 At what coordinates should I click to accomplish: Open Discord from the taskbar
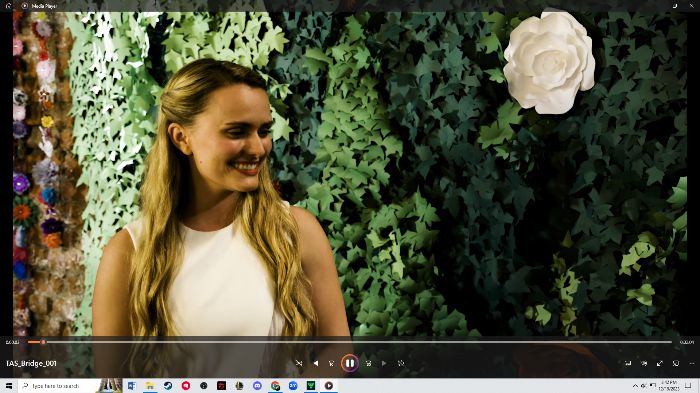tap(257, 385)
